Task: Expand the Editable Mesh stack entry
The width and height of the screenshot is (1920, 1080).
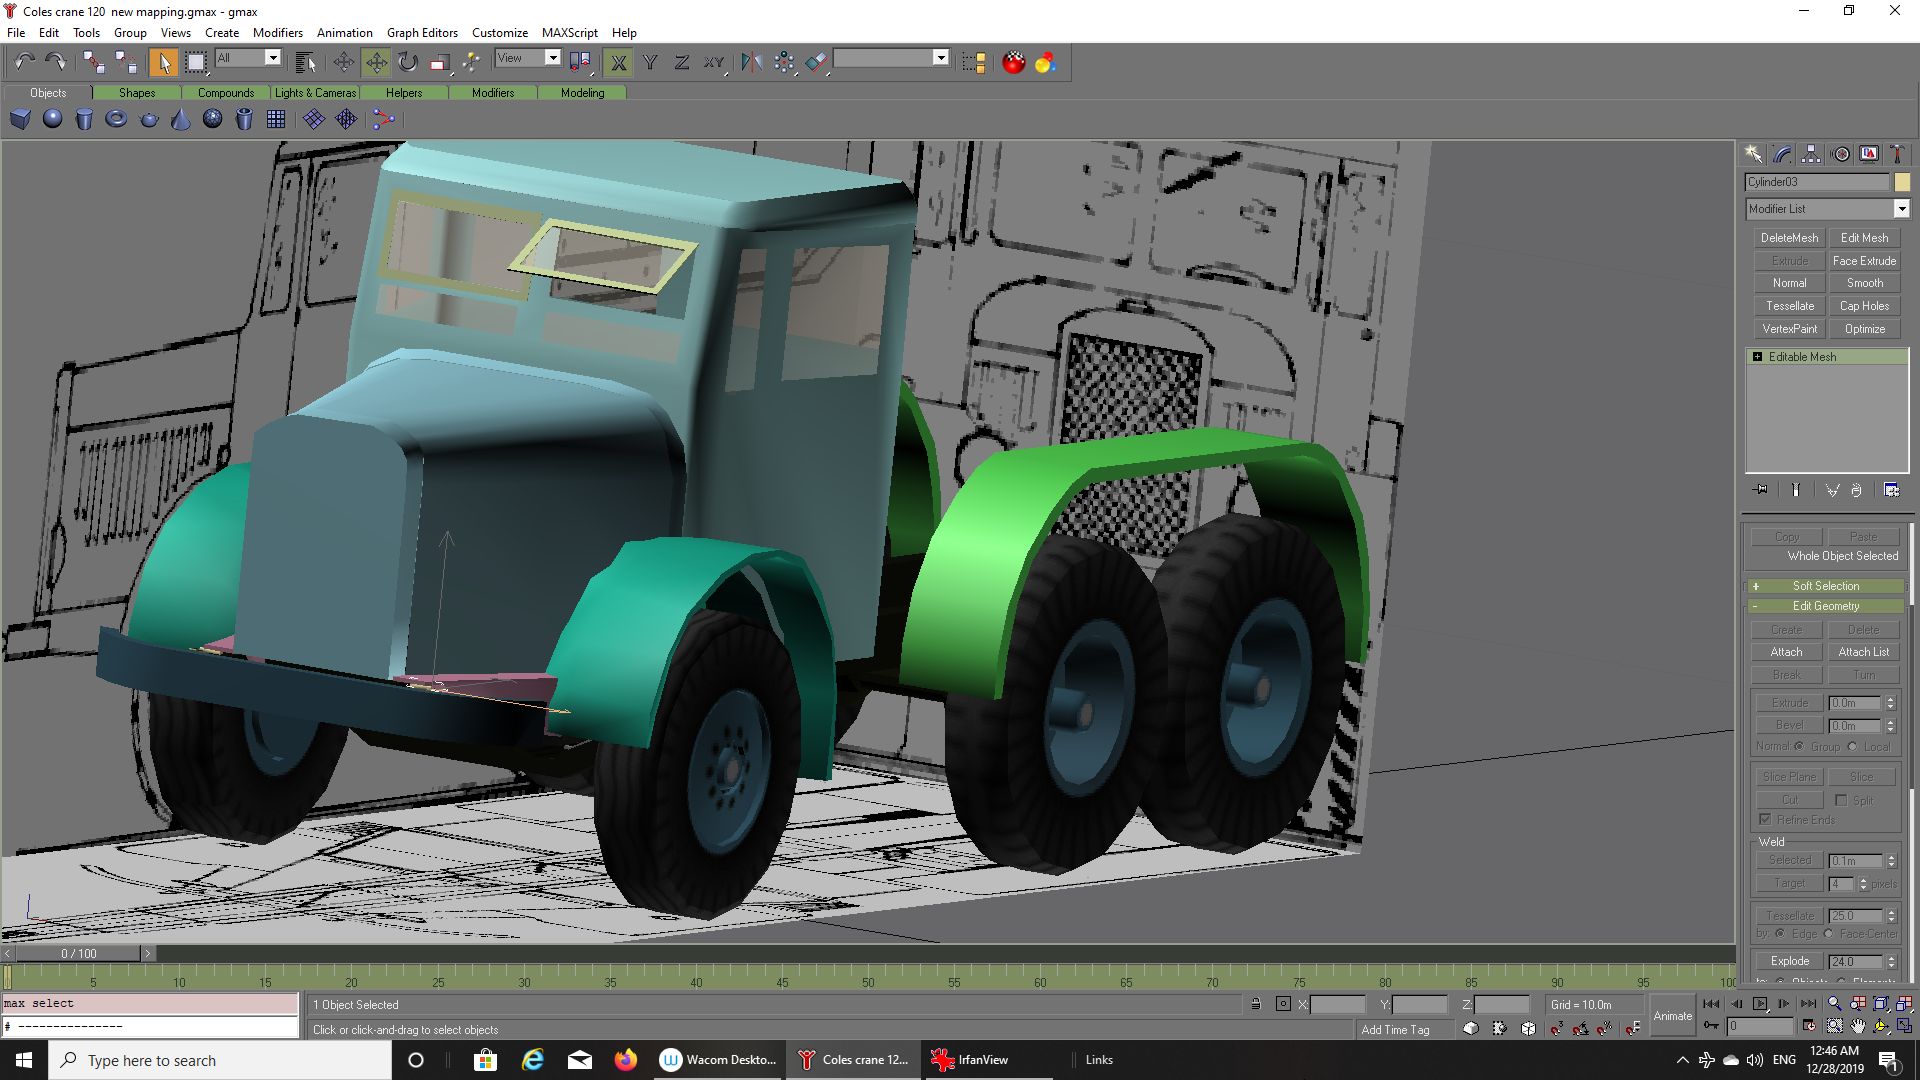Action: coord(1757,357)
